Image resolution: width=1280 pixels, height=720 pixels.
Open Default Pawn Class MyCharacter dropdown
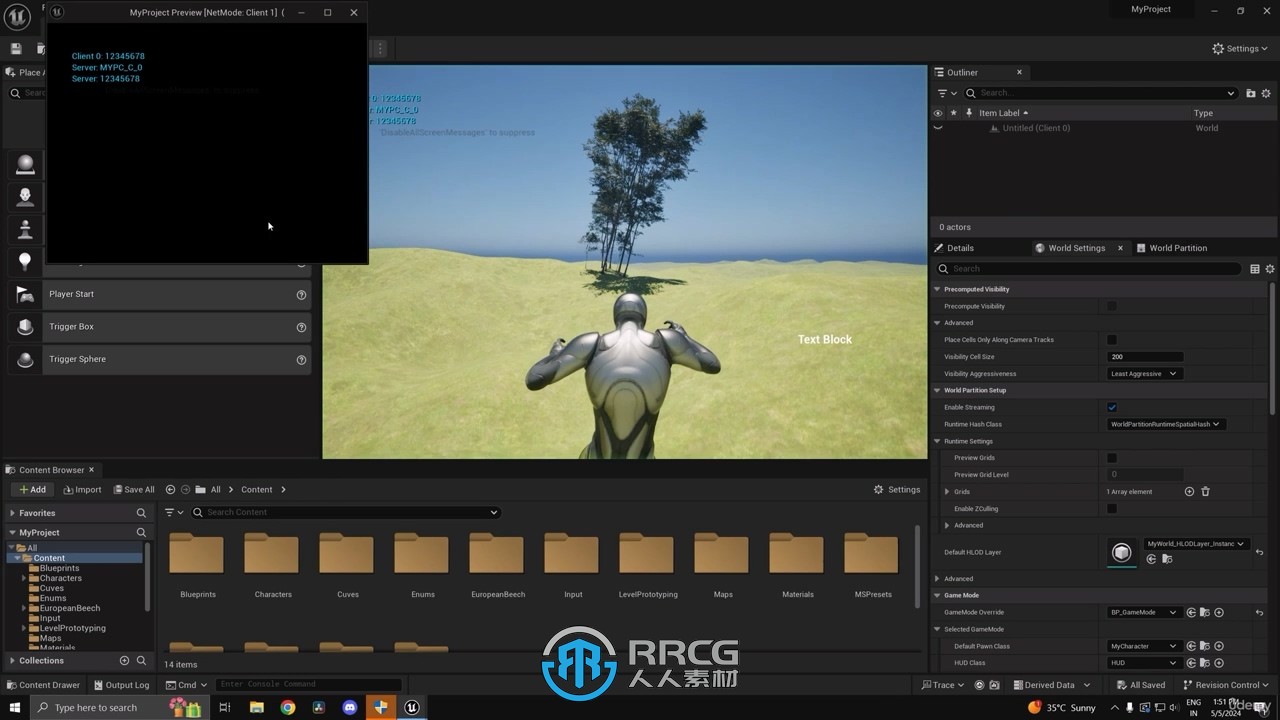1145,646
